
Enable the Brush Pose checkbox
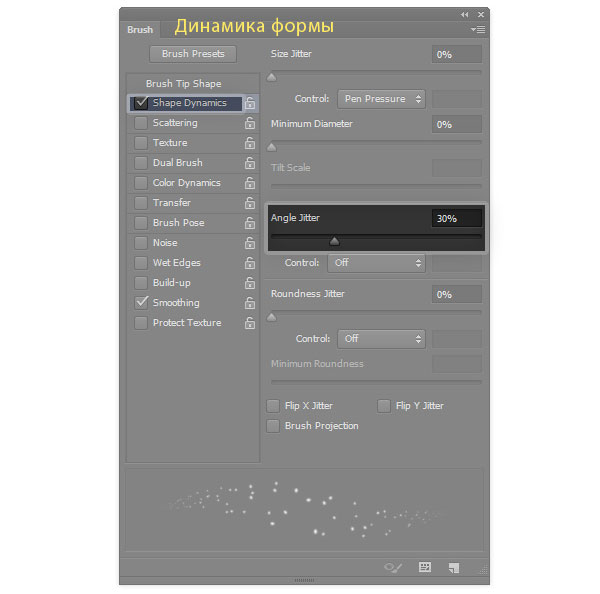click(x=141, y=222)
